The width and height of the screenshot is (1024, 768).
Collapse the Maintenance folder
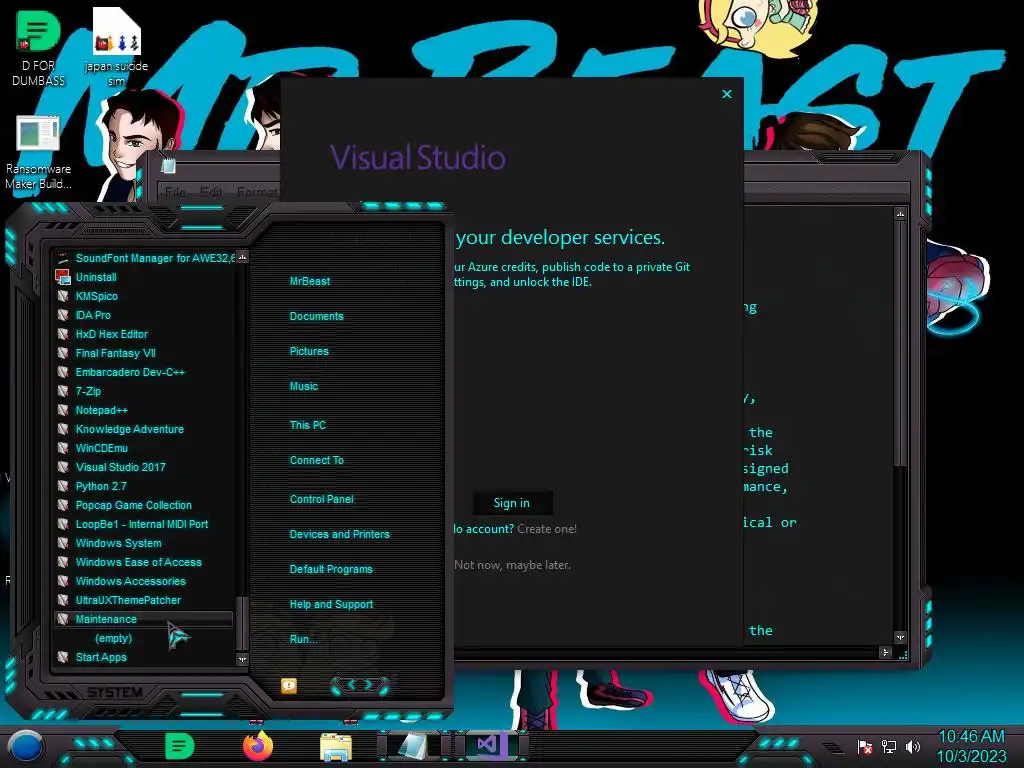[144, 618]
